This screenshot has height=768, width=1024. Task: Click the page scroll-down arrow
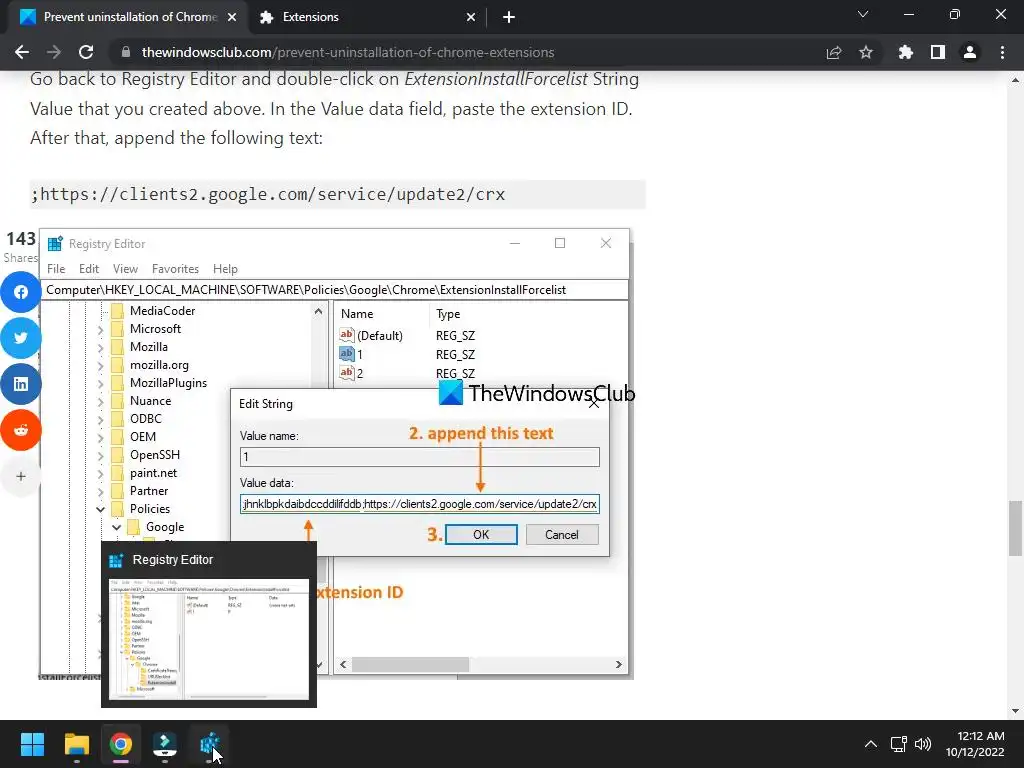click(1015, 711)
